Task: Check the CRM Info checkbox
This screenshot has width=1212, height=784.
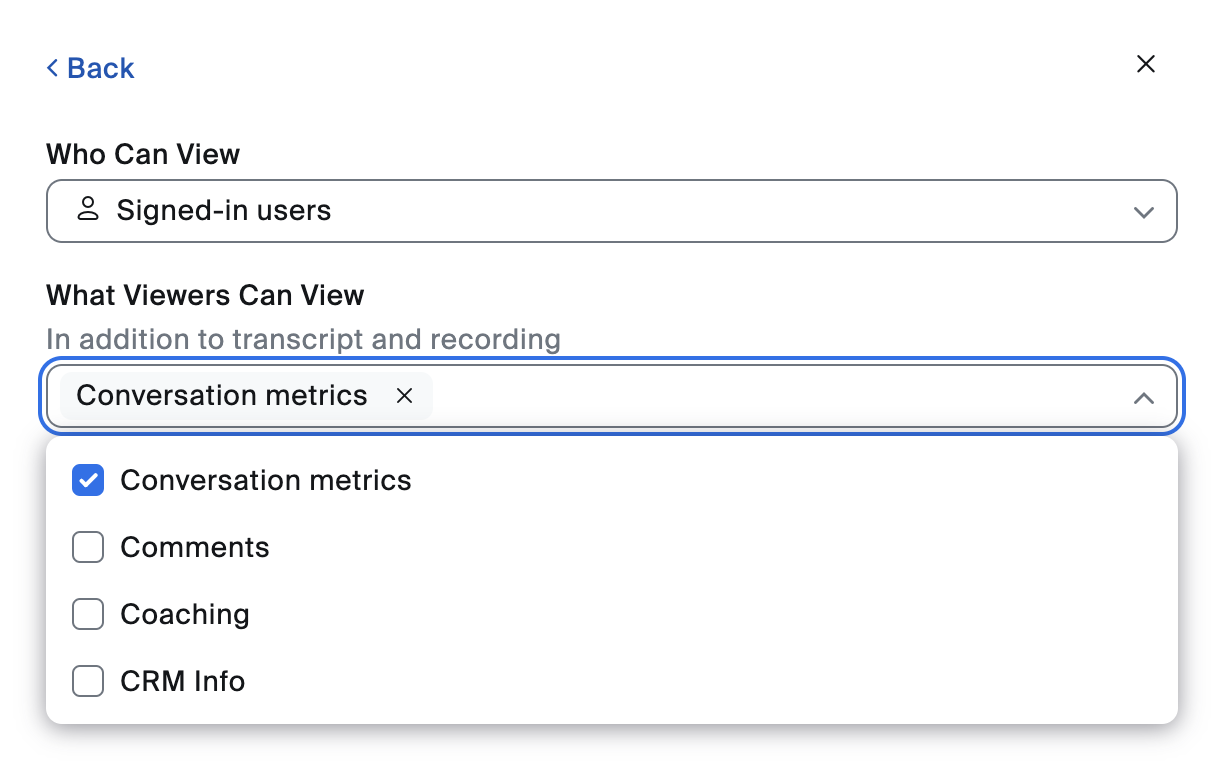Action: pos(88,682)
